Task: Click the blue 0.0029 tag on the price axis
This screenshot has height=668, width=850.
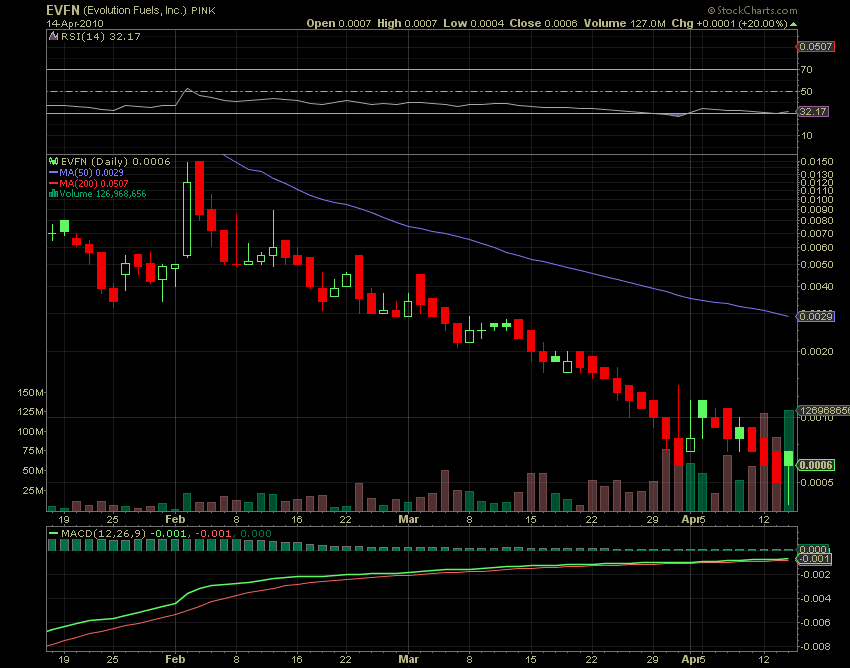Action: point(816,316)
